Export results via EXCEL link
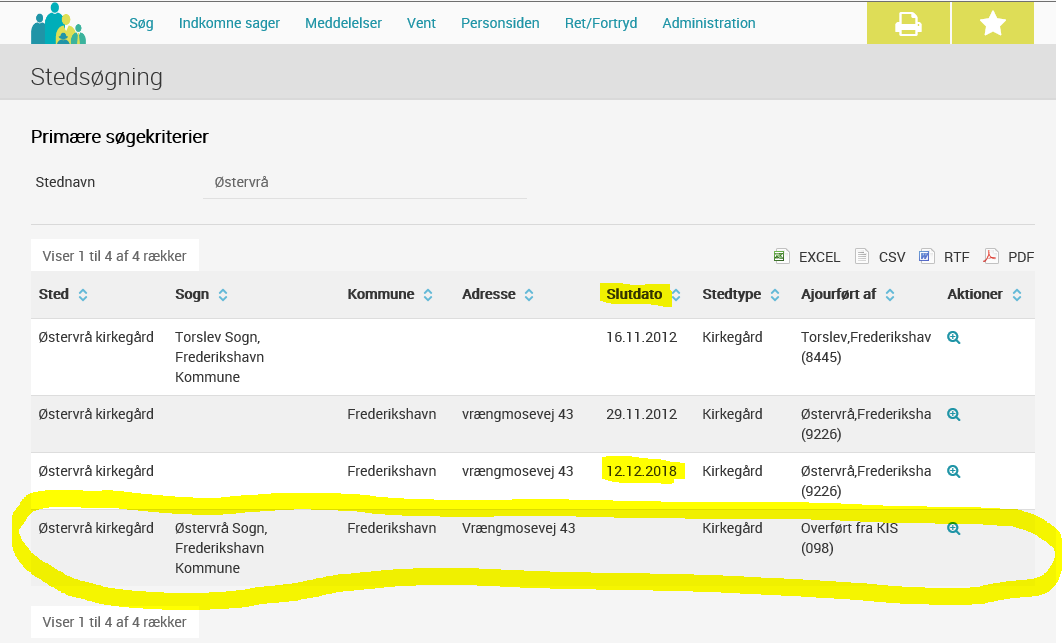This screenshot has width=1062, height=643. coord(820,257)
